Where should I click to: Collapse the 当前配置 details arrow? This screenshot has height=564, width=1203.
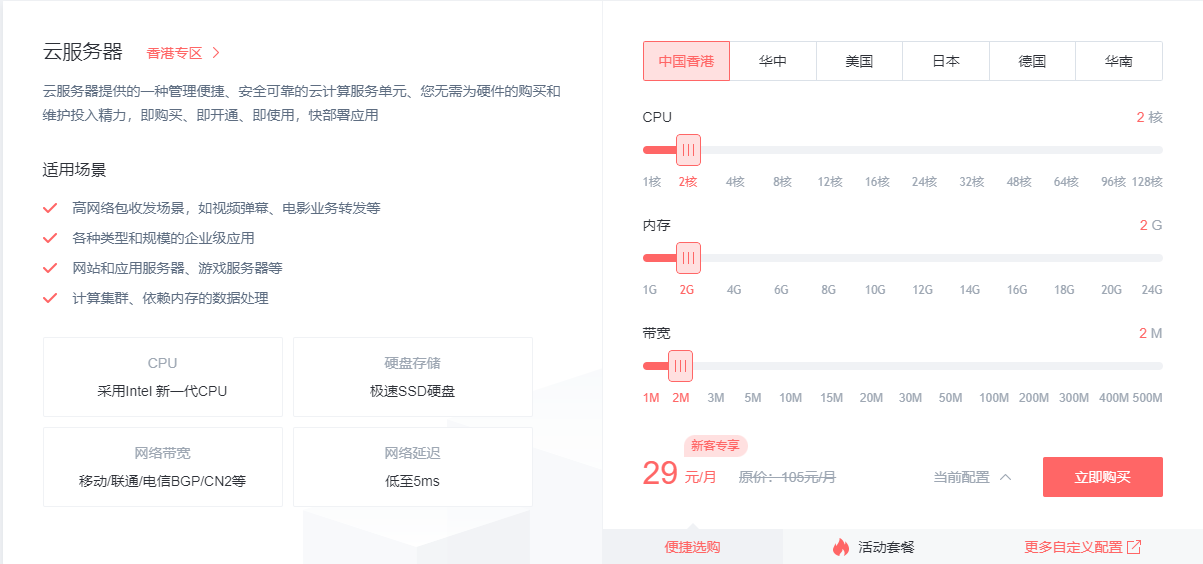[x=1006, y=477]
